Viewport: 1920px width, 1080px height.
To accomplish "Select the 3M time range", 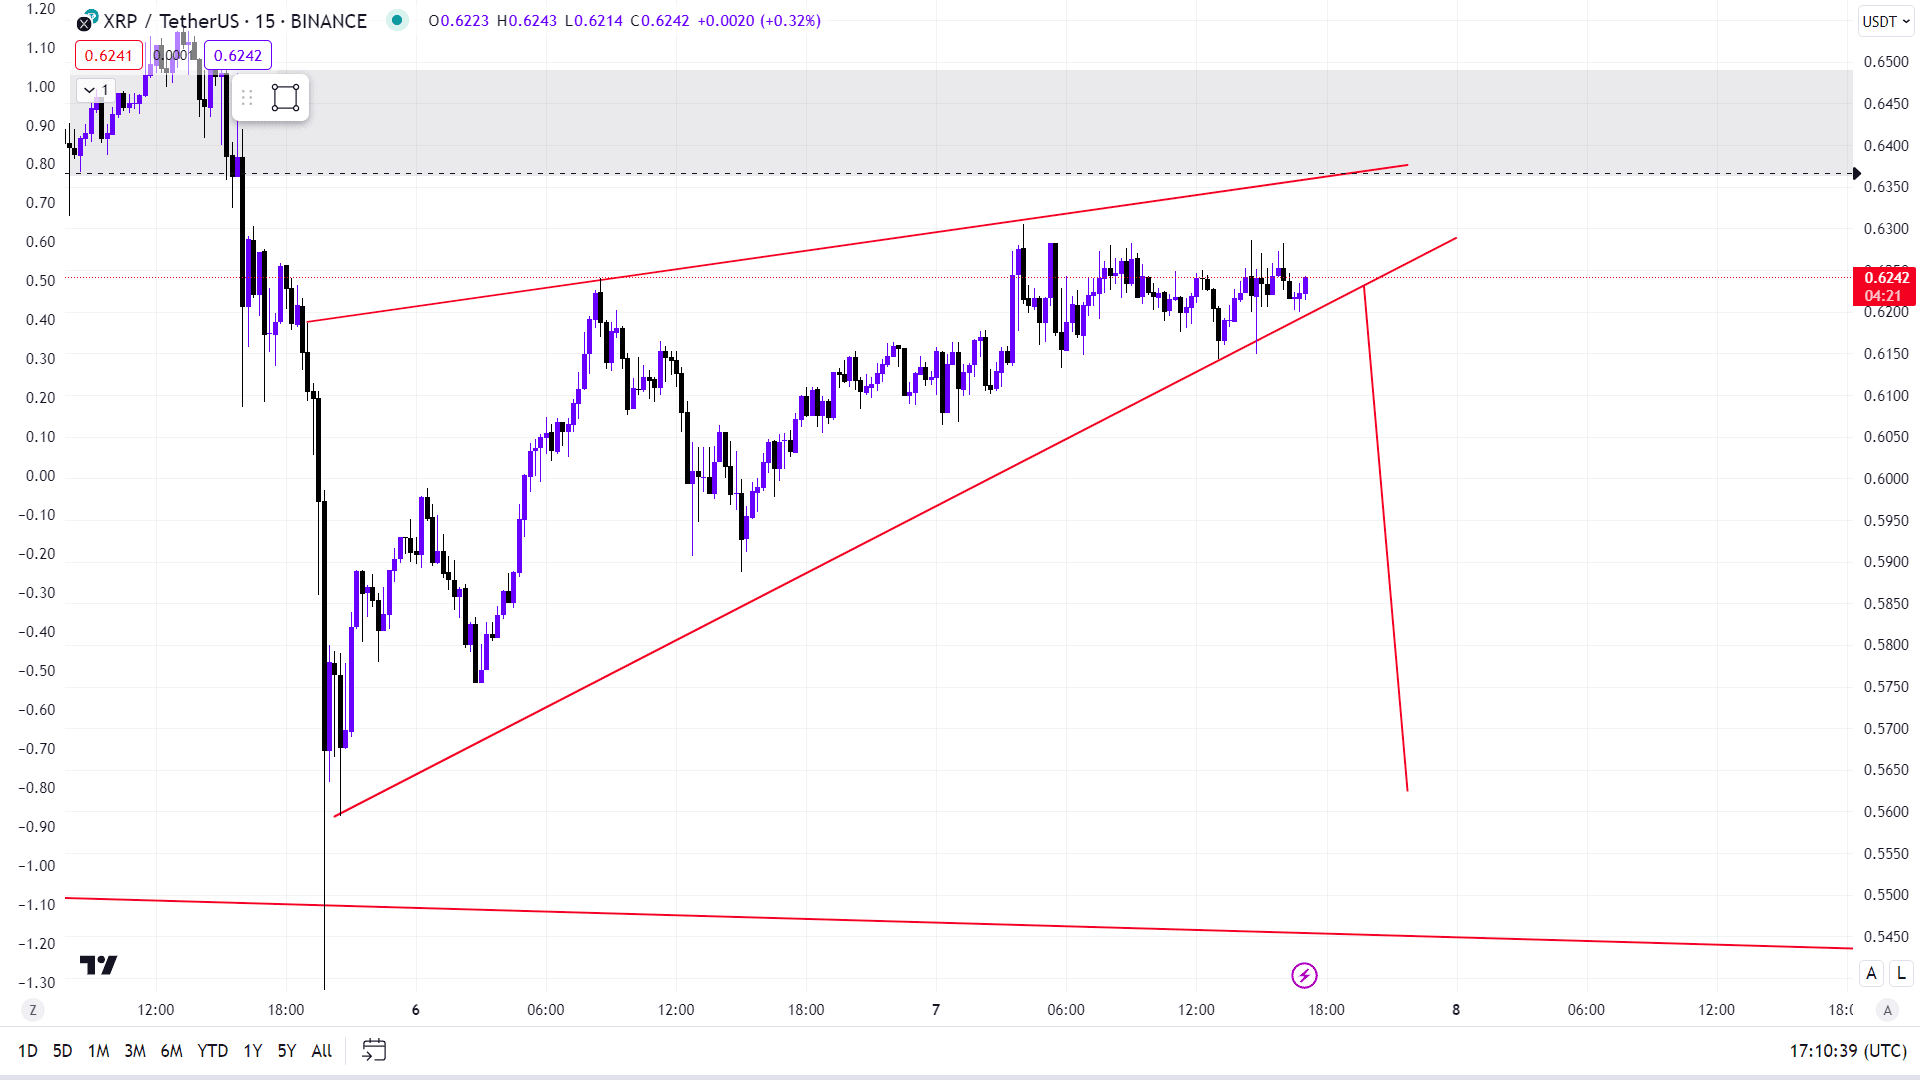I will coord(135,1051).
